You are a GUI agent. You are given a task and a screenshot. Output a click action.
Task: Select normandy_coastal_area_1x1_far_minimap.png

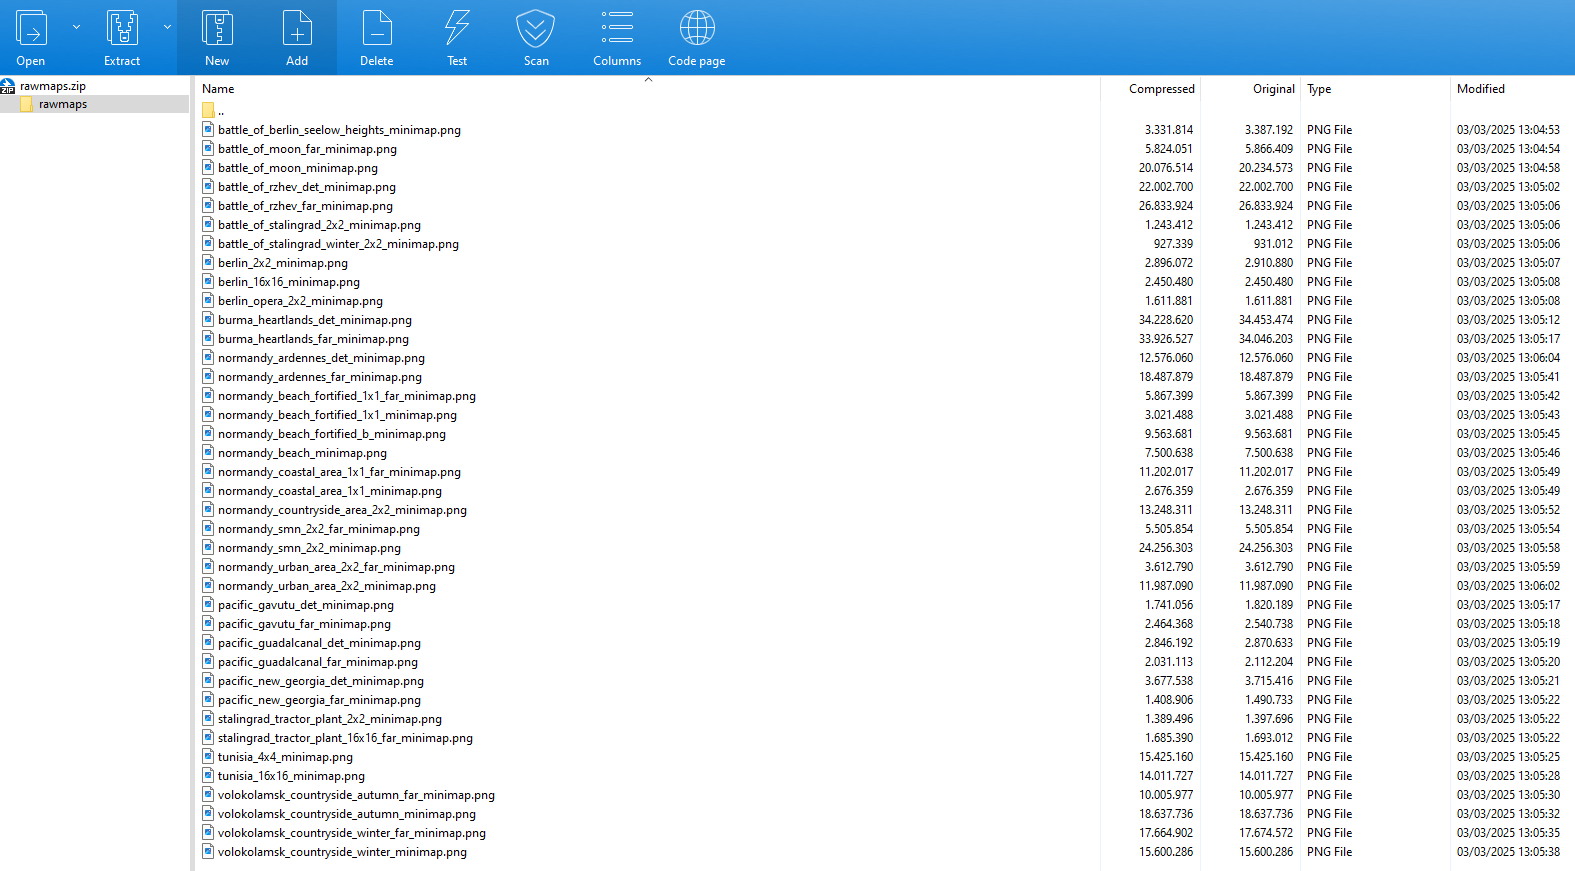[x=339, y=472]
